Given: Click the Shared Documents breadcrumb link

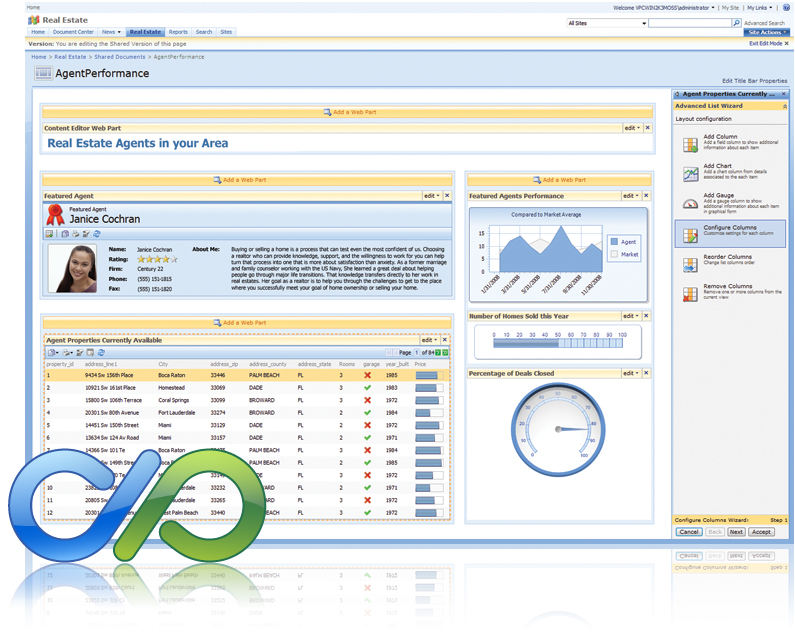Looking at the screenshot, I should click(x=120, y=57).
